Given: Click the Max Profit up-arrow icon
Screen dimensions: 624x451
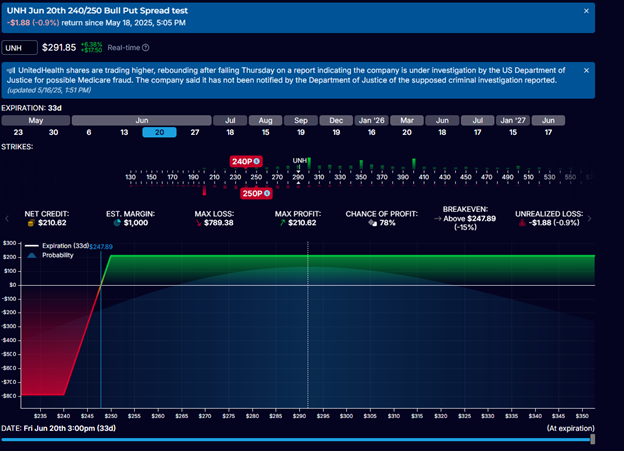Looking at the screenshot, I should click(282, 223).
